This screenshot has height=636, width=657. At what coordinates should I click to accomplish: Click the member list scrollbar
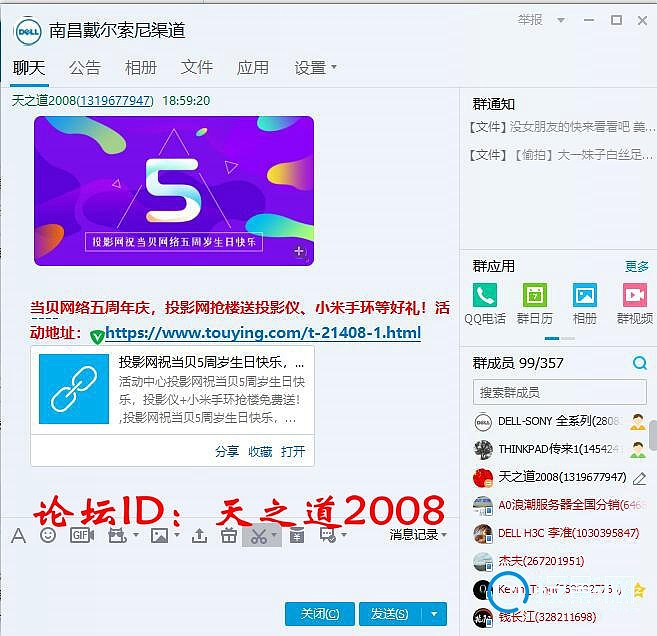[653, 436]
